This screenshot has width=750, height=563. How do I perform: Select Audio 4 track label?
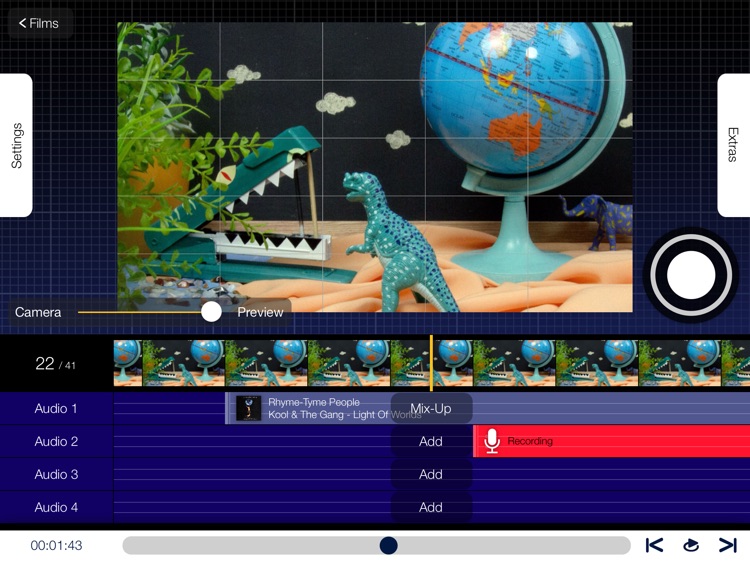[56, 508]
